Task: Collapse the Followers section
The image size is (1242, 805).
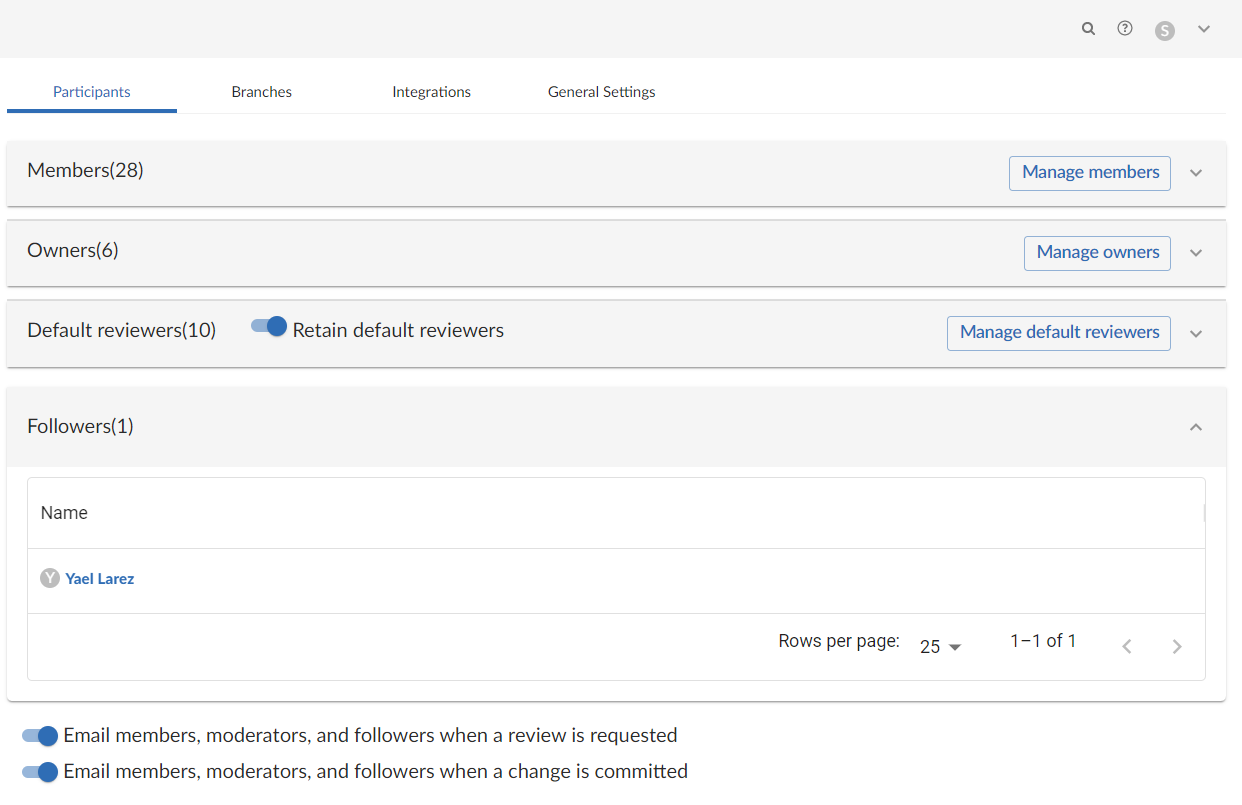Action: (1196, 426)
